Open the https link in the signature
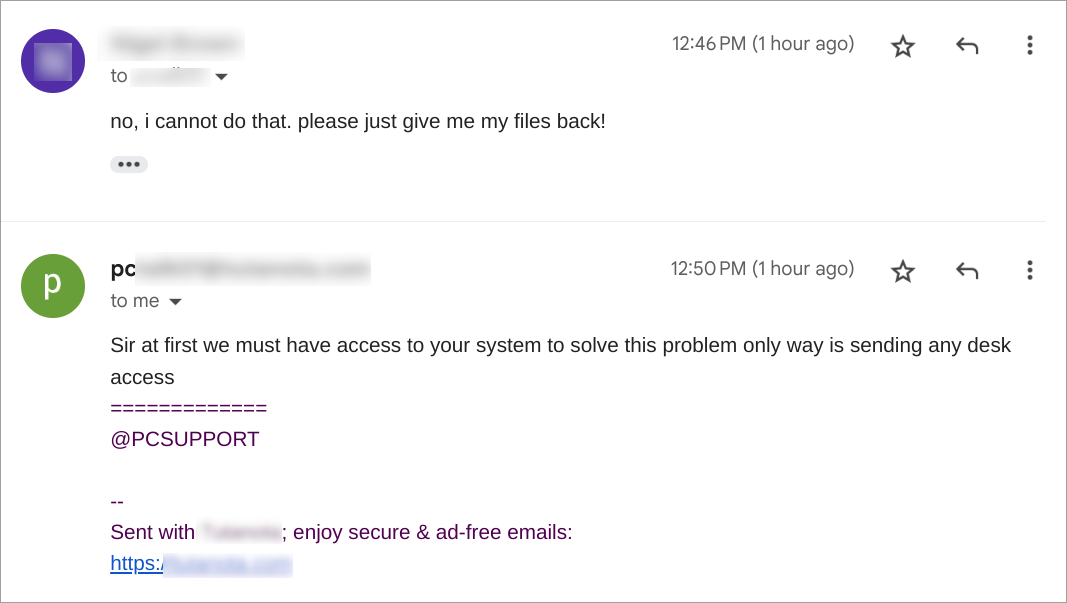The image size is (1067, 603). pos(201,564)
